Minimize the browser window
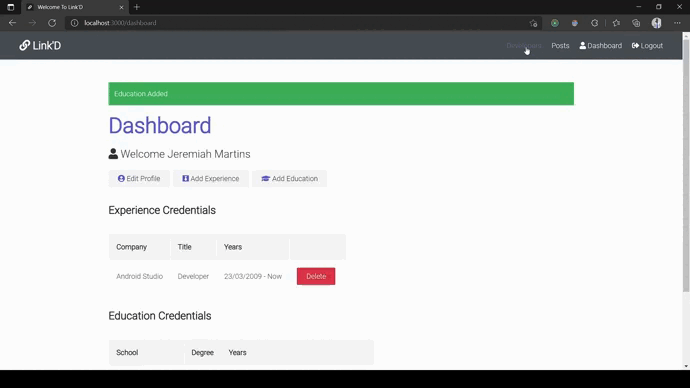 click(x=639, y=7)
